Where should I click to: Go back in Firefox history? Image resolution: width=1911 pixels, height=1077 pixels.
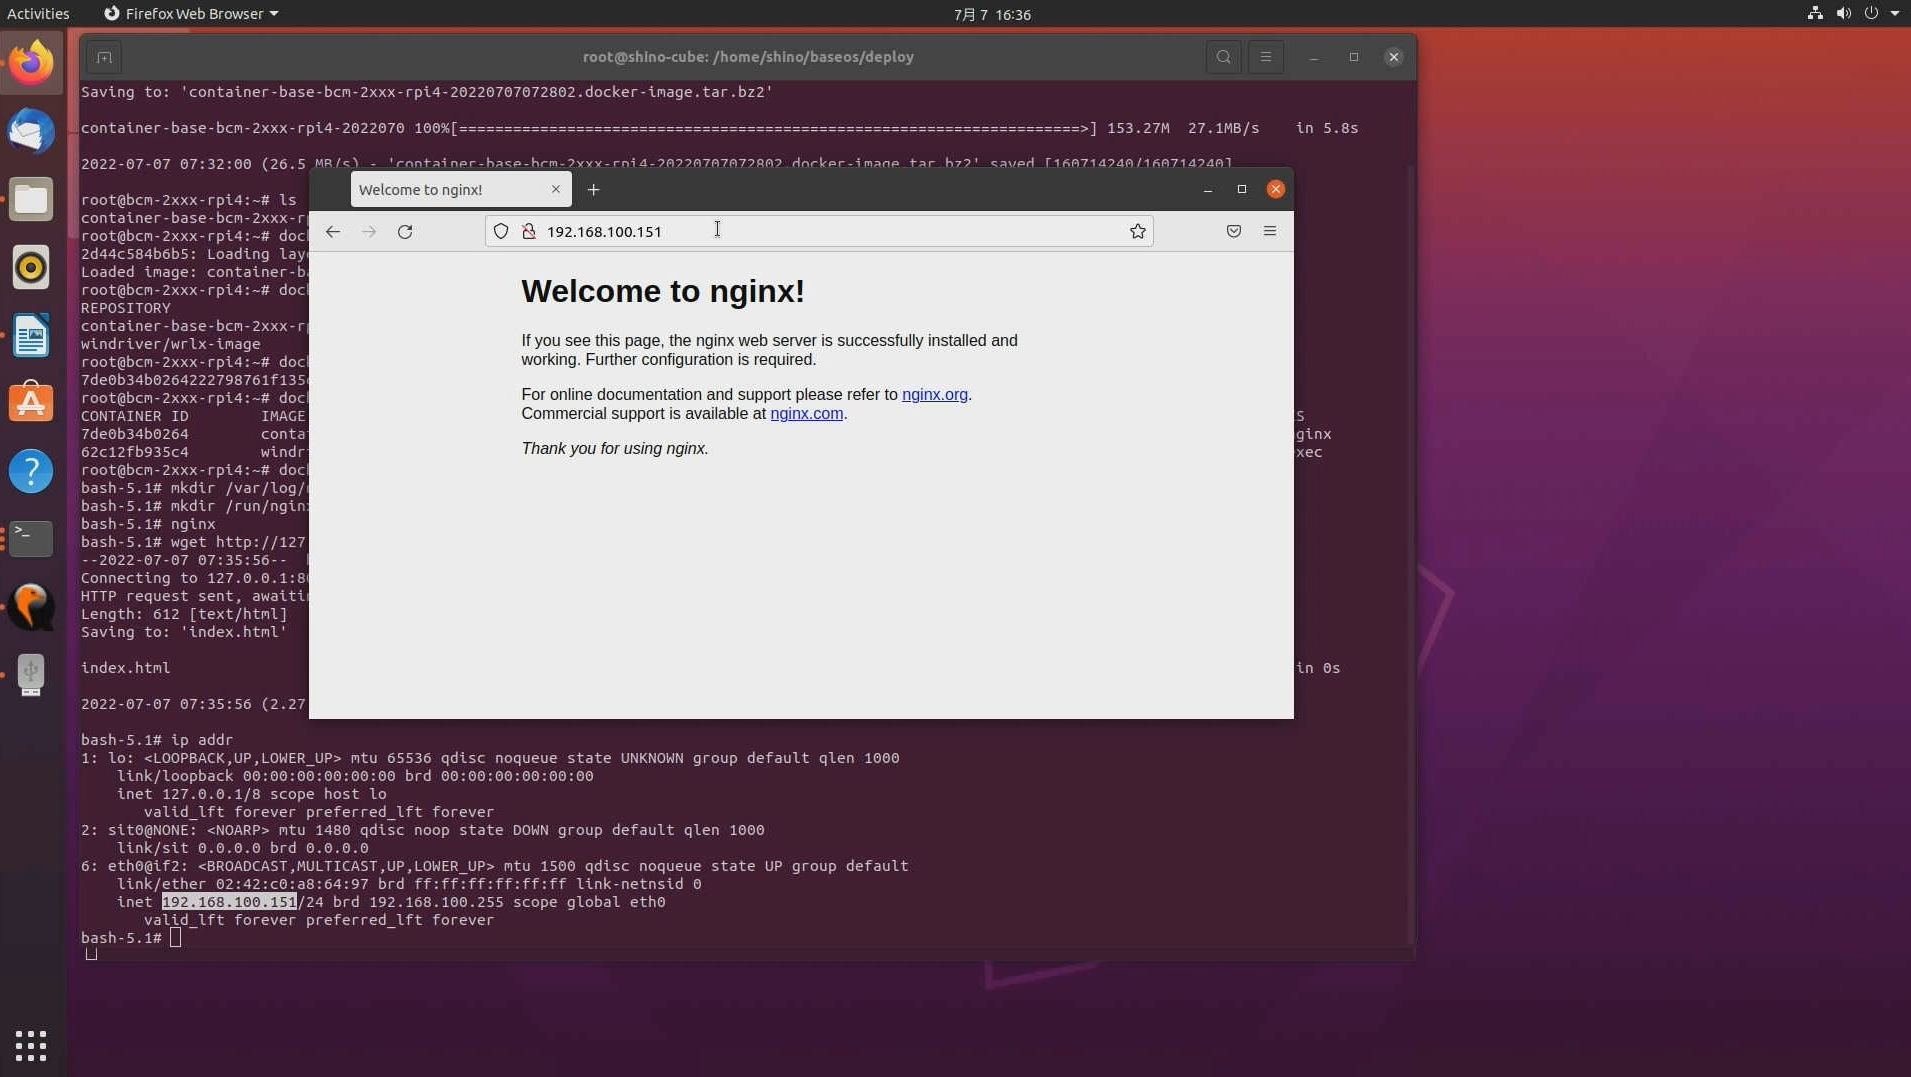(332, 231)
